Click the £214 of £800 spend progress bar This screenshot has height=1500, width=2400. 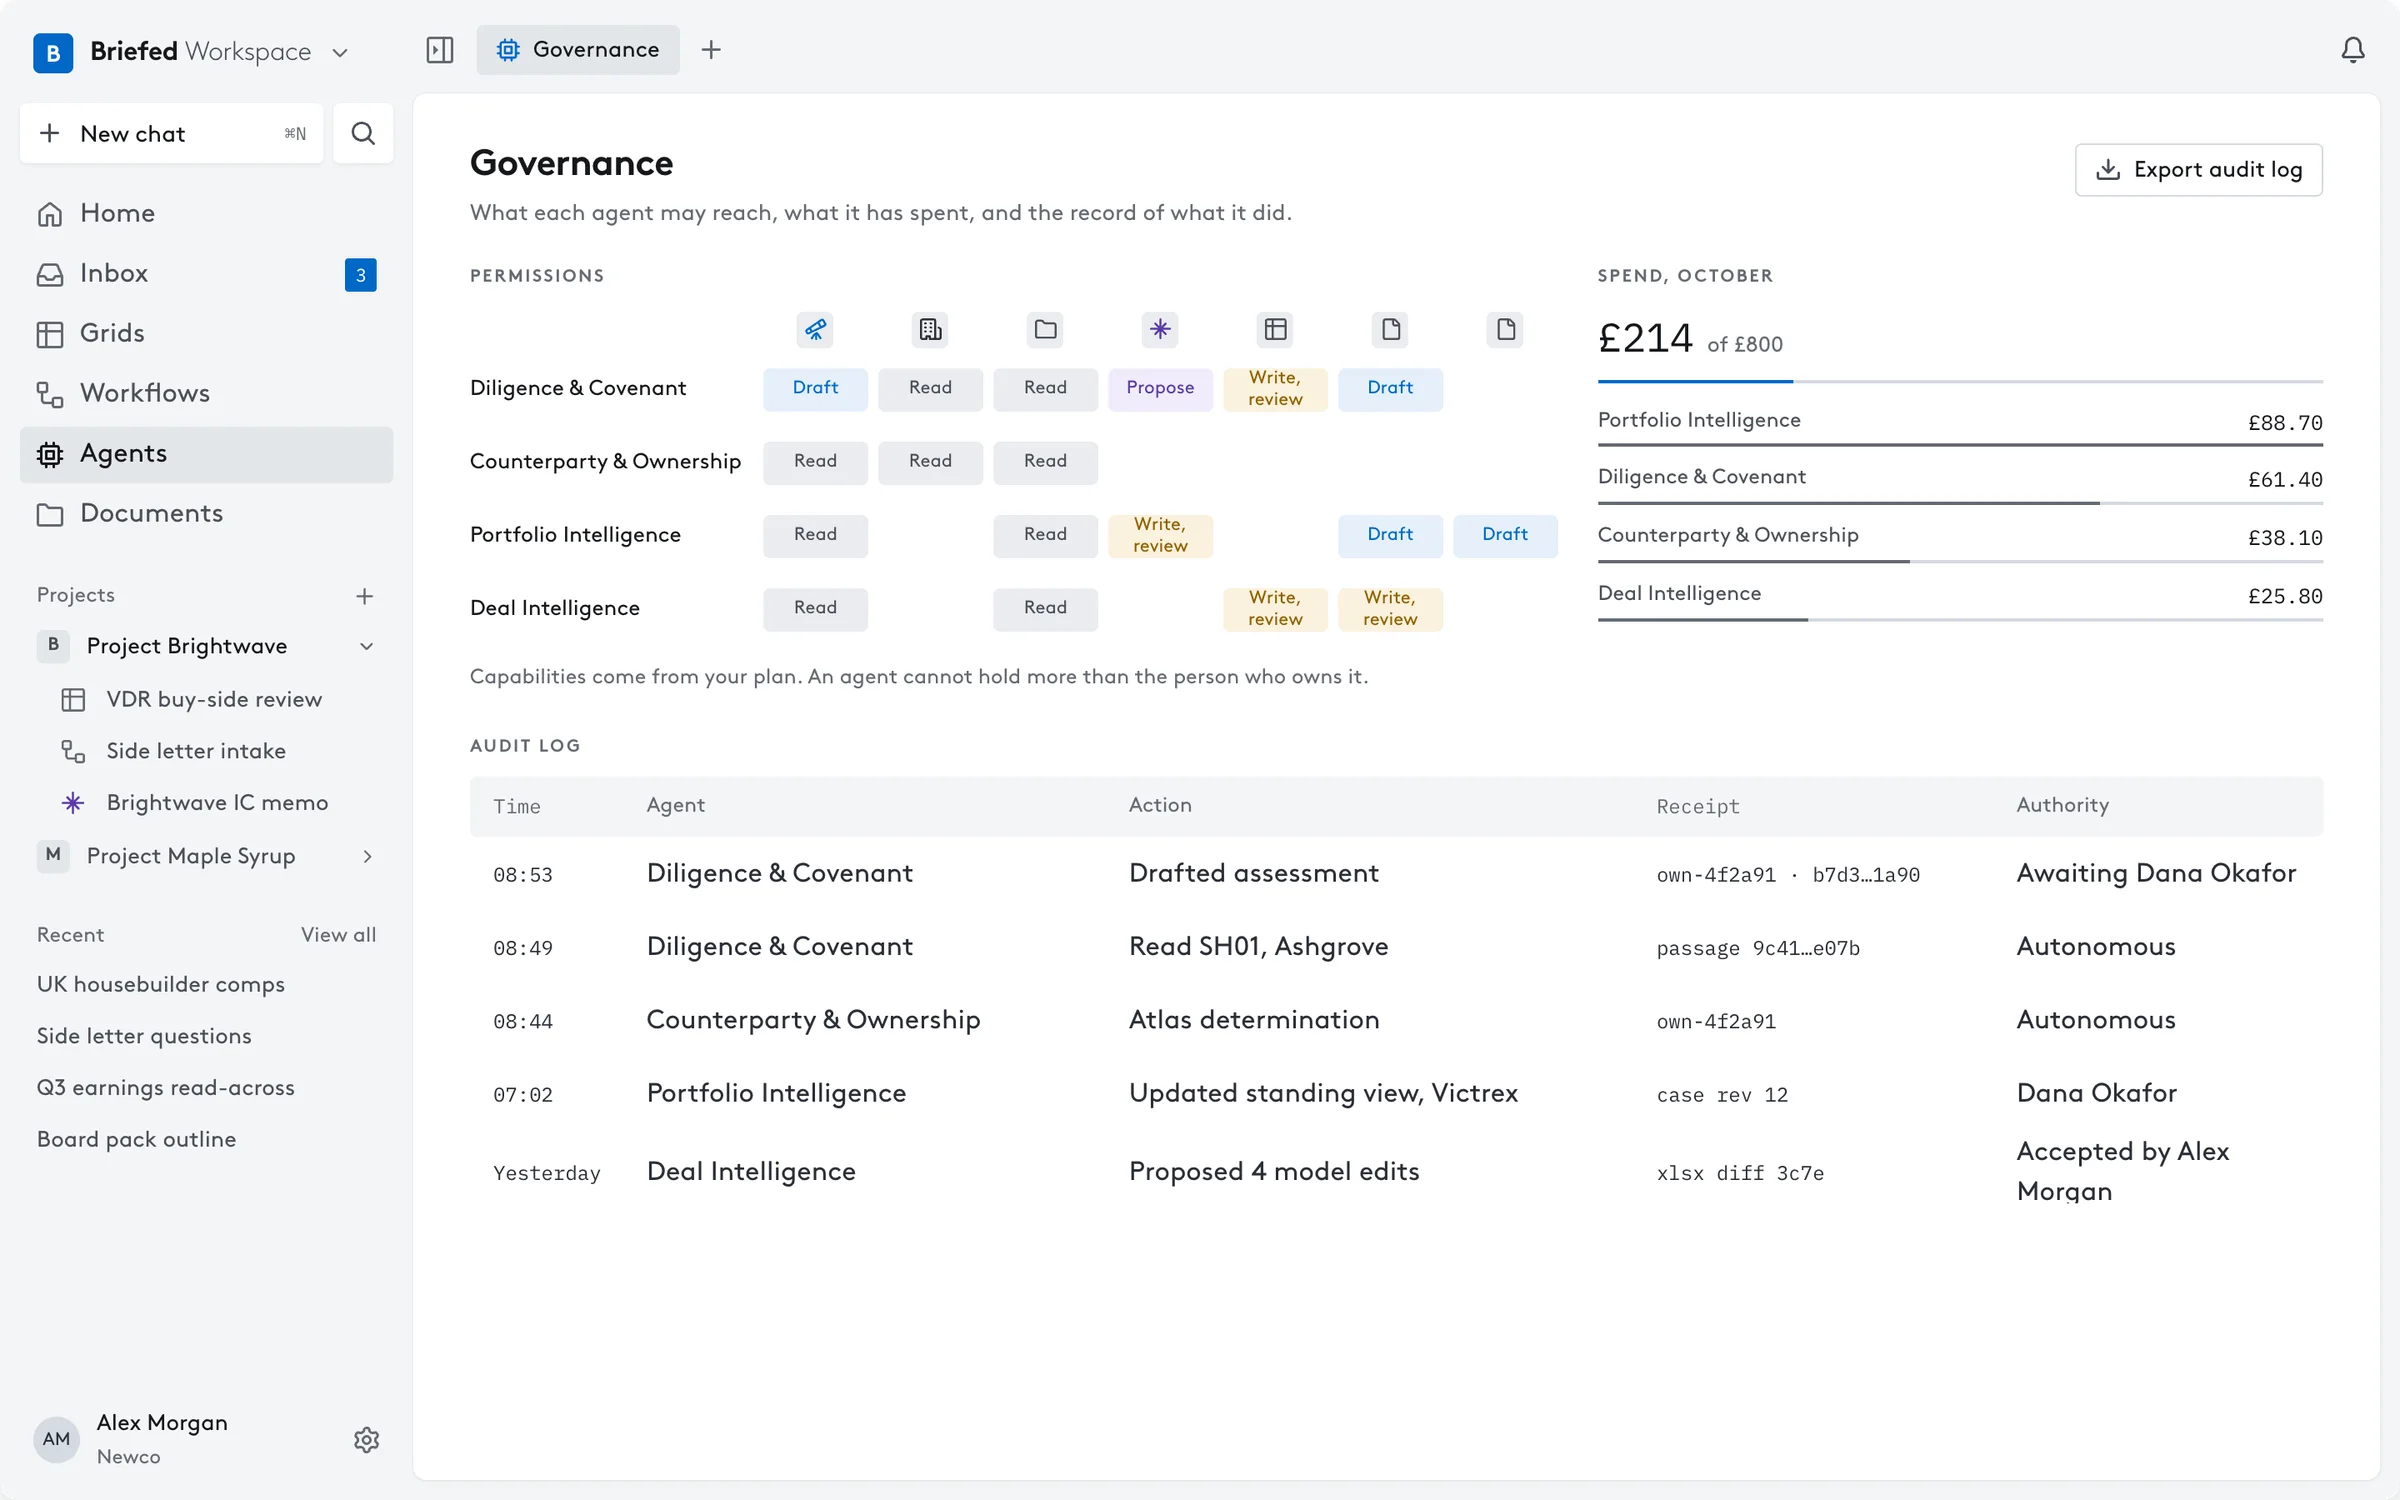[1960, 381]
